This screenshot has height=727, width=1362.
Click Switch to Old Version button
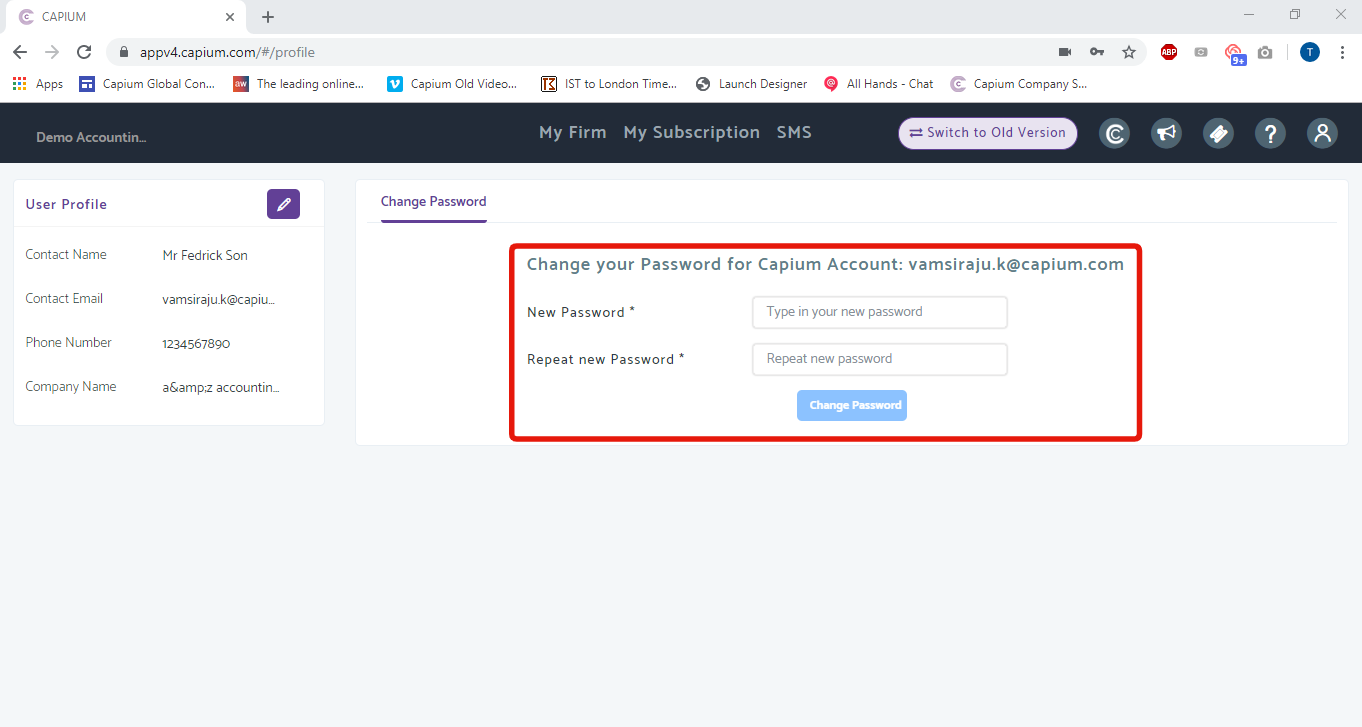pos(988,133)
